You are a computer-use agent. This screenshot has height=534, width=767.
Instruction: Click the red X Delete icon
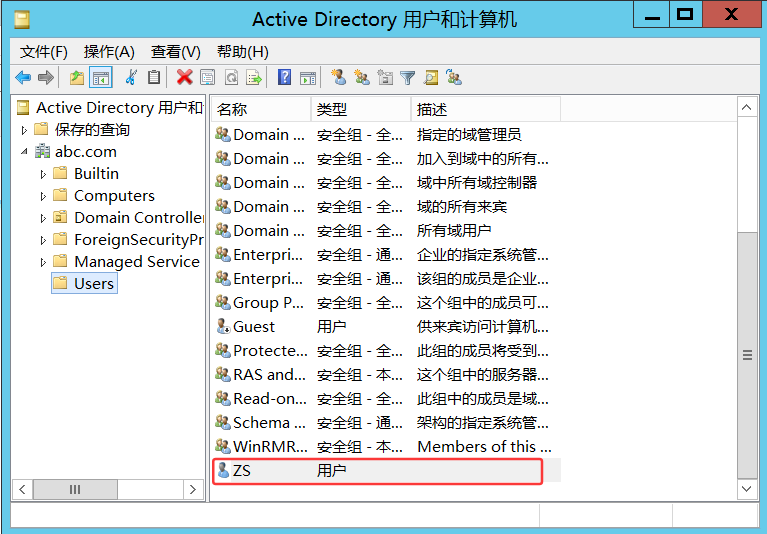pos(184,77)
